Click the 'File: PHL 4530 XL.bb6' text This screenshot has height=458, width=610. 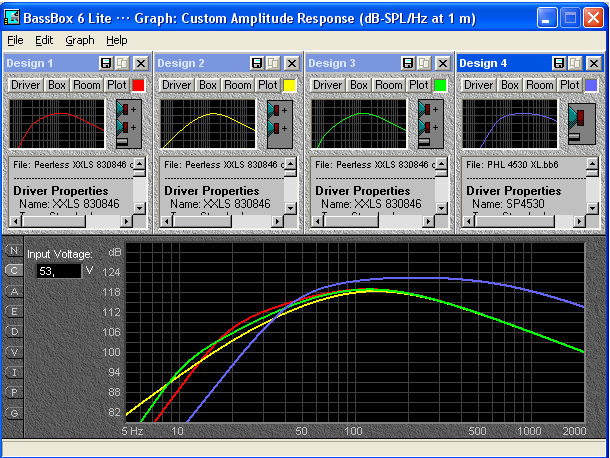click(x=512, y=165)
